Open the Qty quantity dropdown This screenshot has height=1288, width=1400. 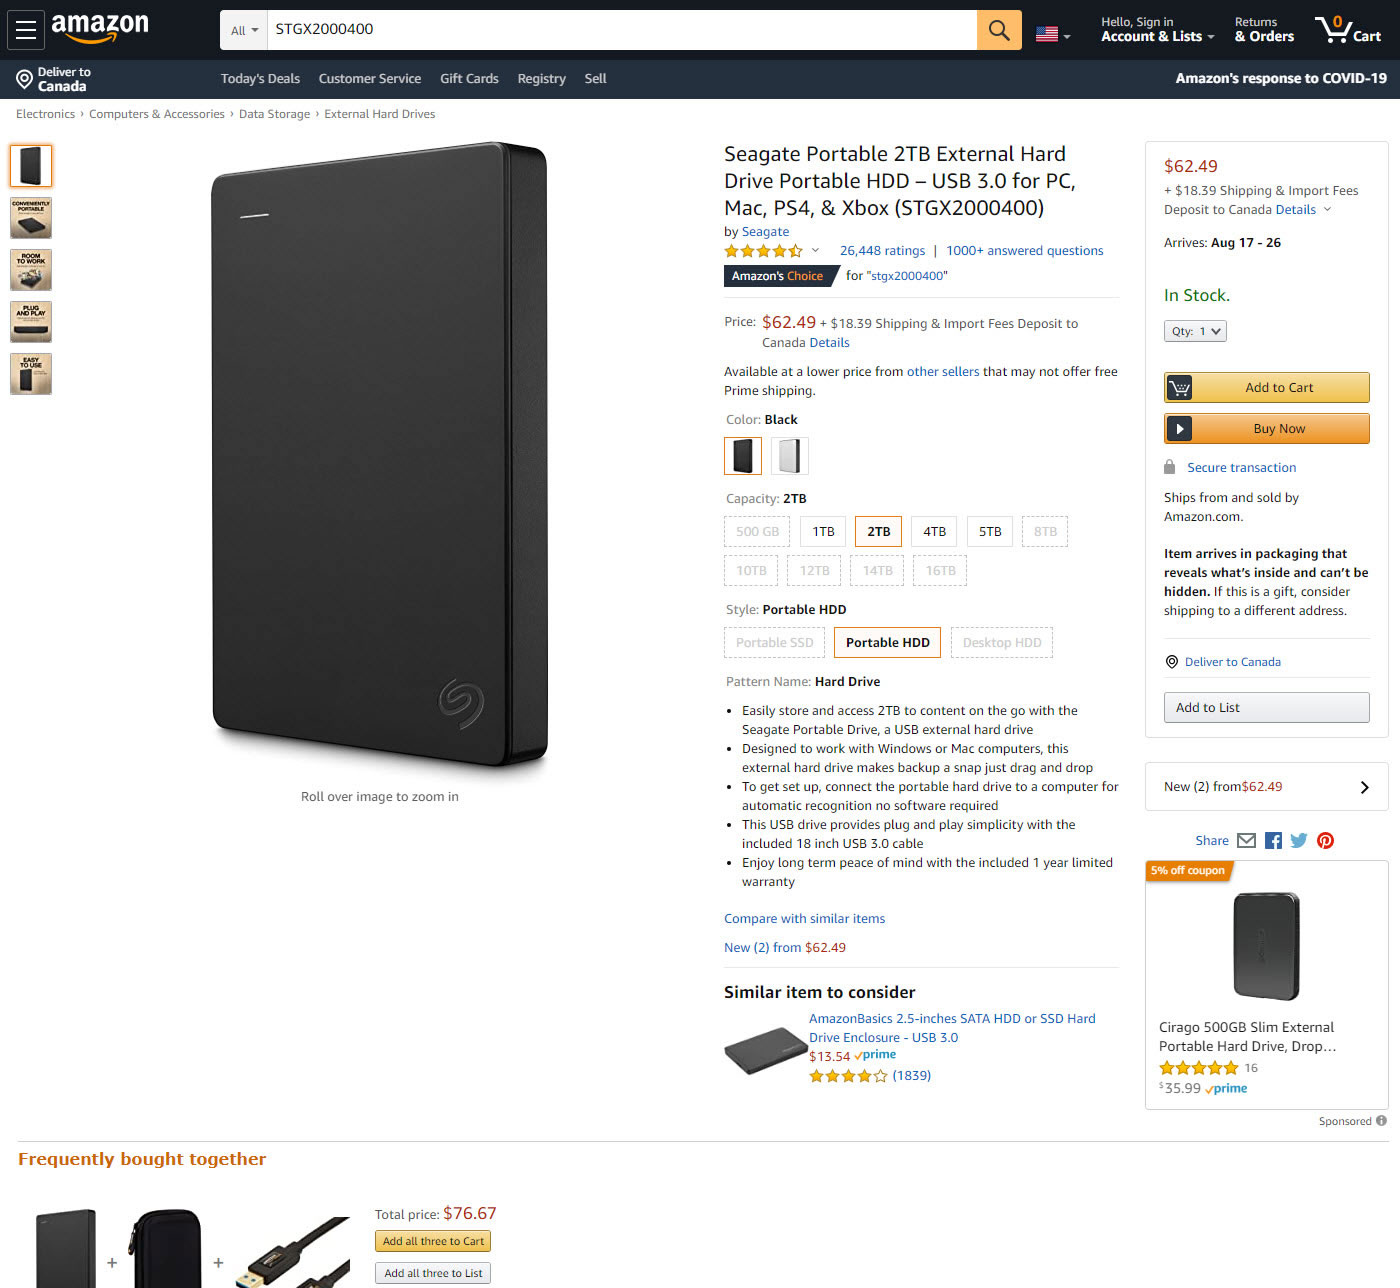(x=1195, y=331)
